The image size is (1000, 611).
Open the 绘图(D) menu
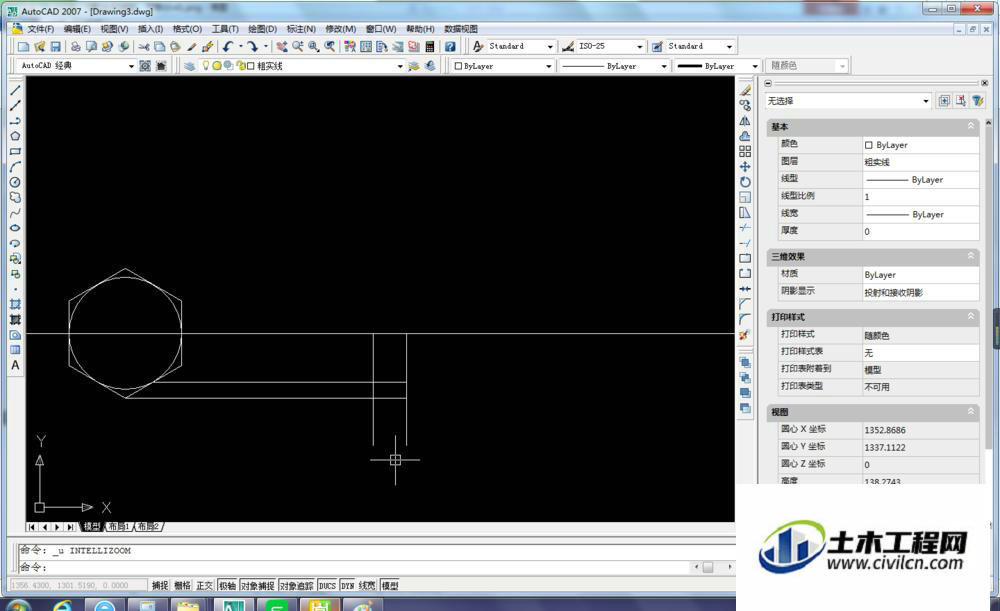[x=262, y=29]
